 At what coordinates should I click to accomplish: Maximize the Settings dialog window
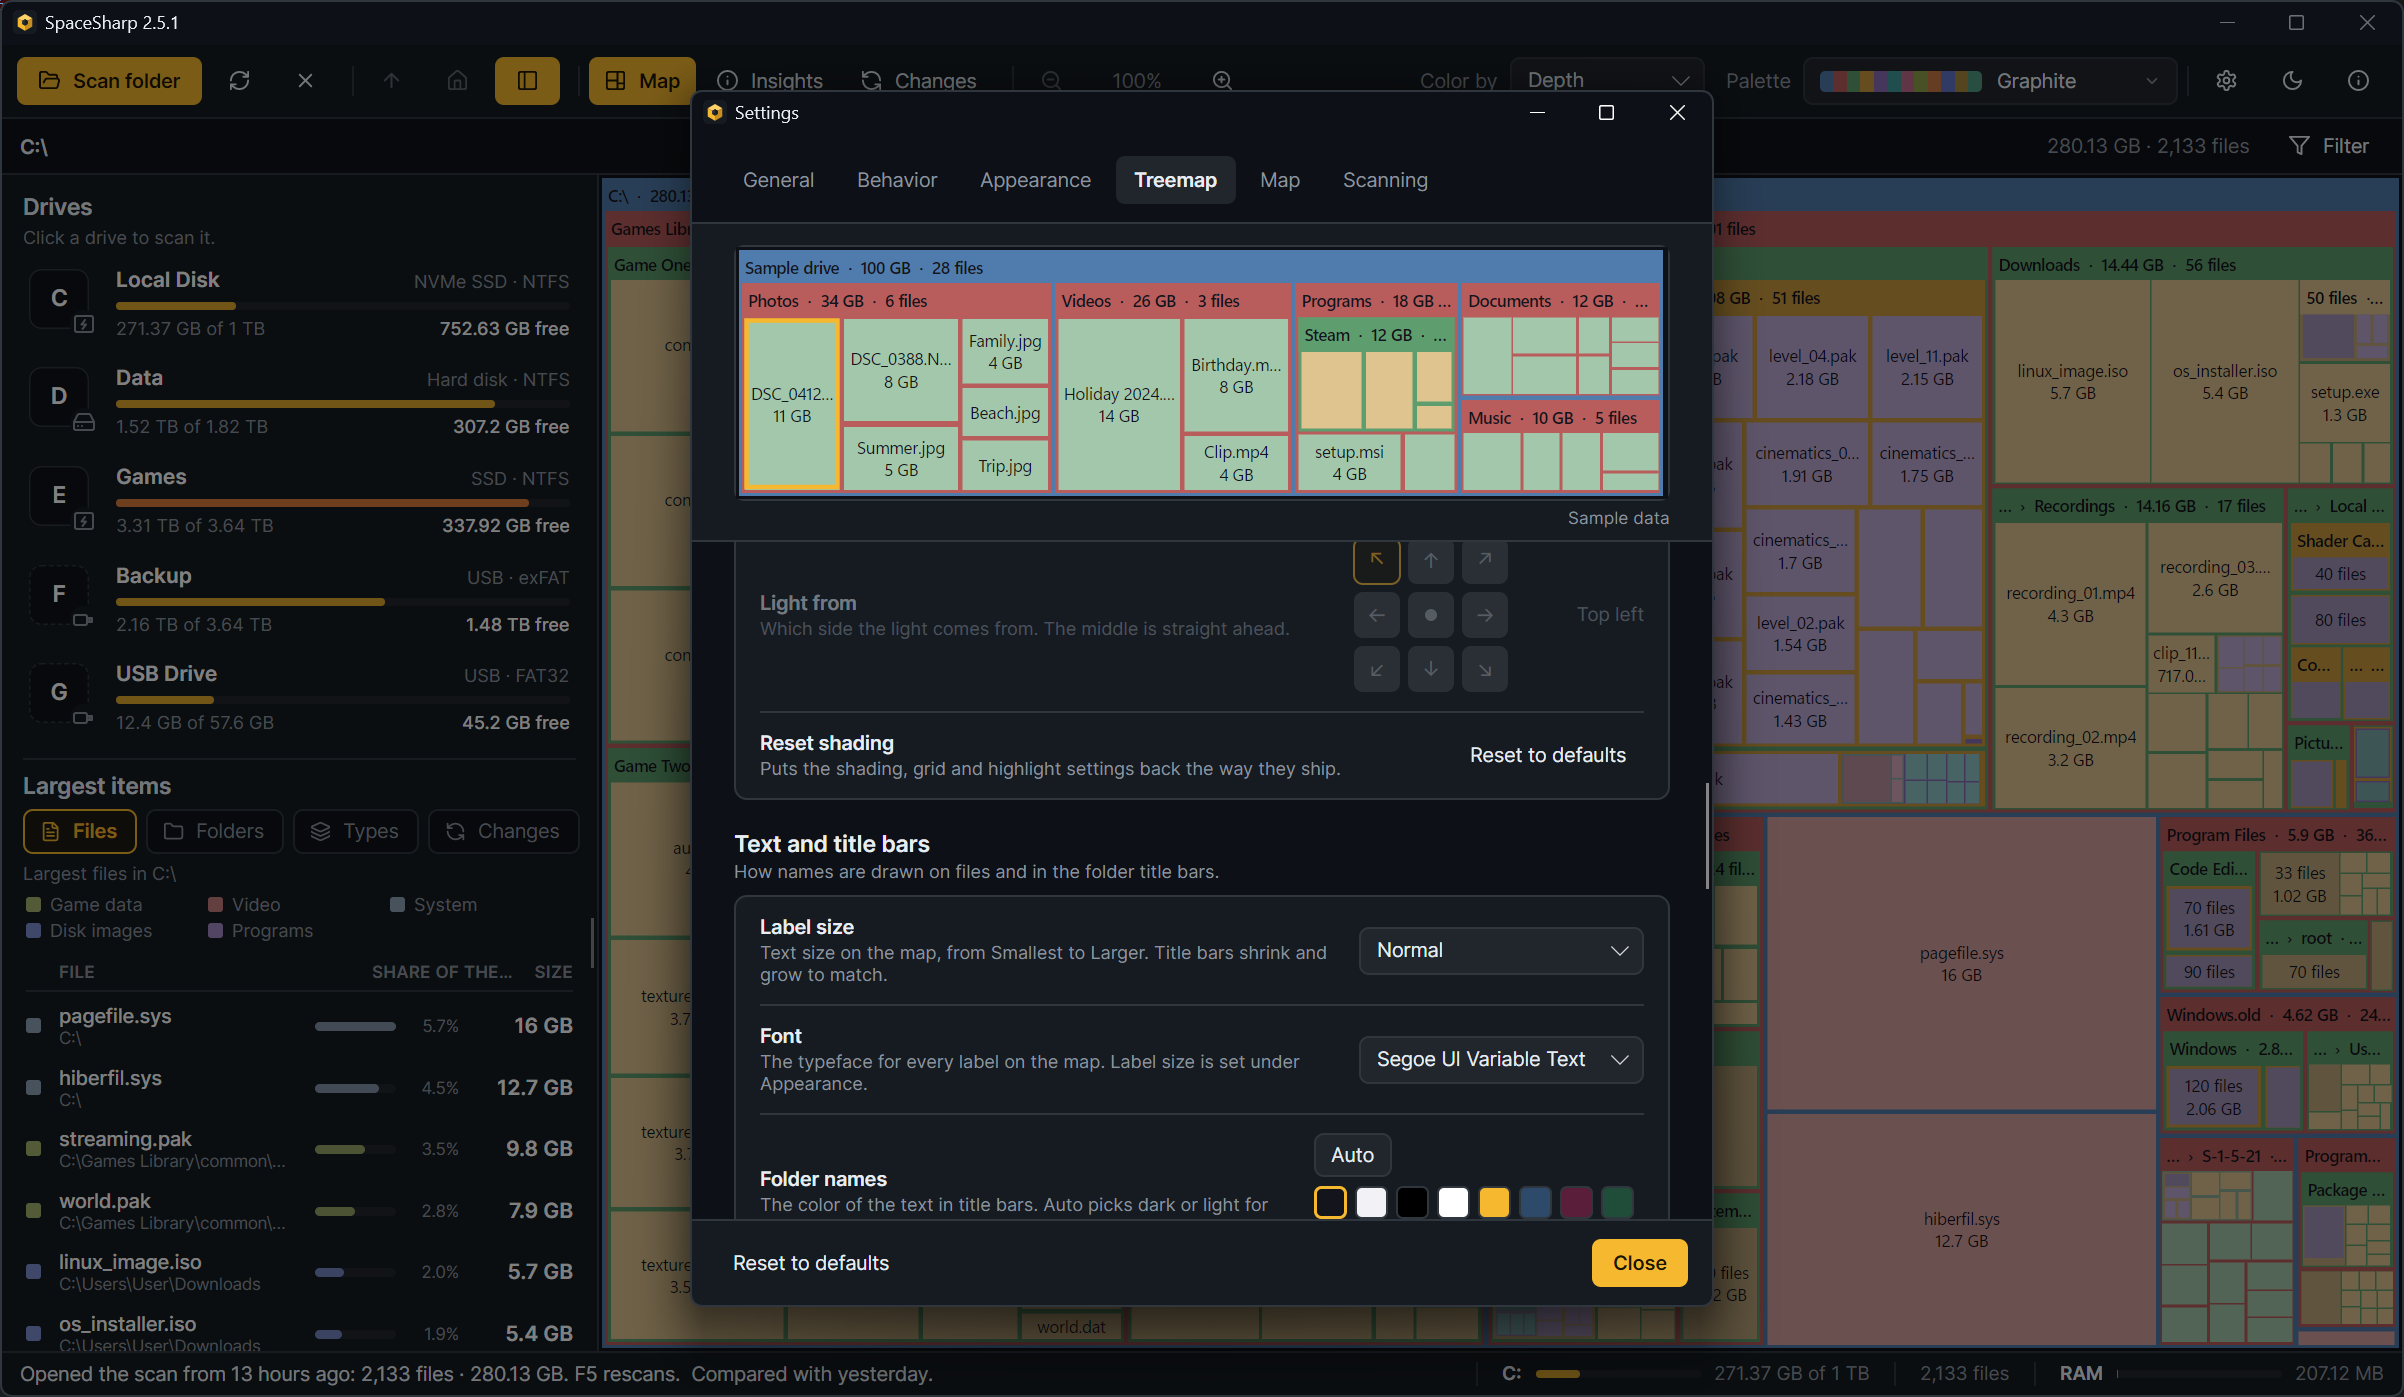click(x=1606, y=113)
